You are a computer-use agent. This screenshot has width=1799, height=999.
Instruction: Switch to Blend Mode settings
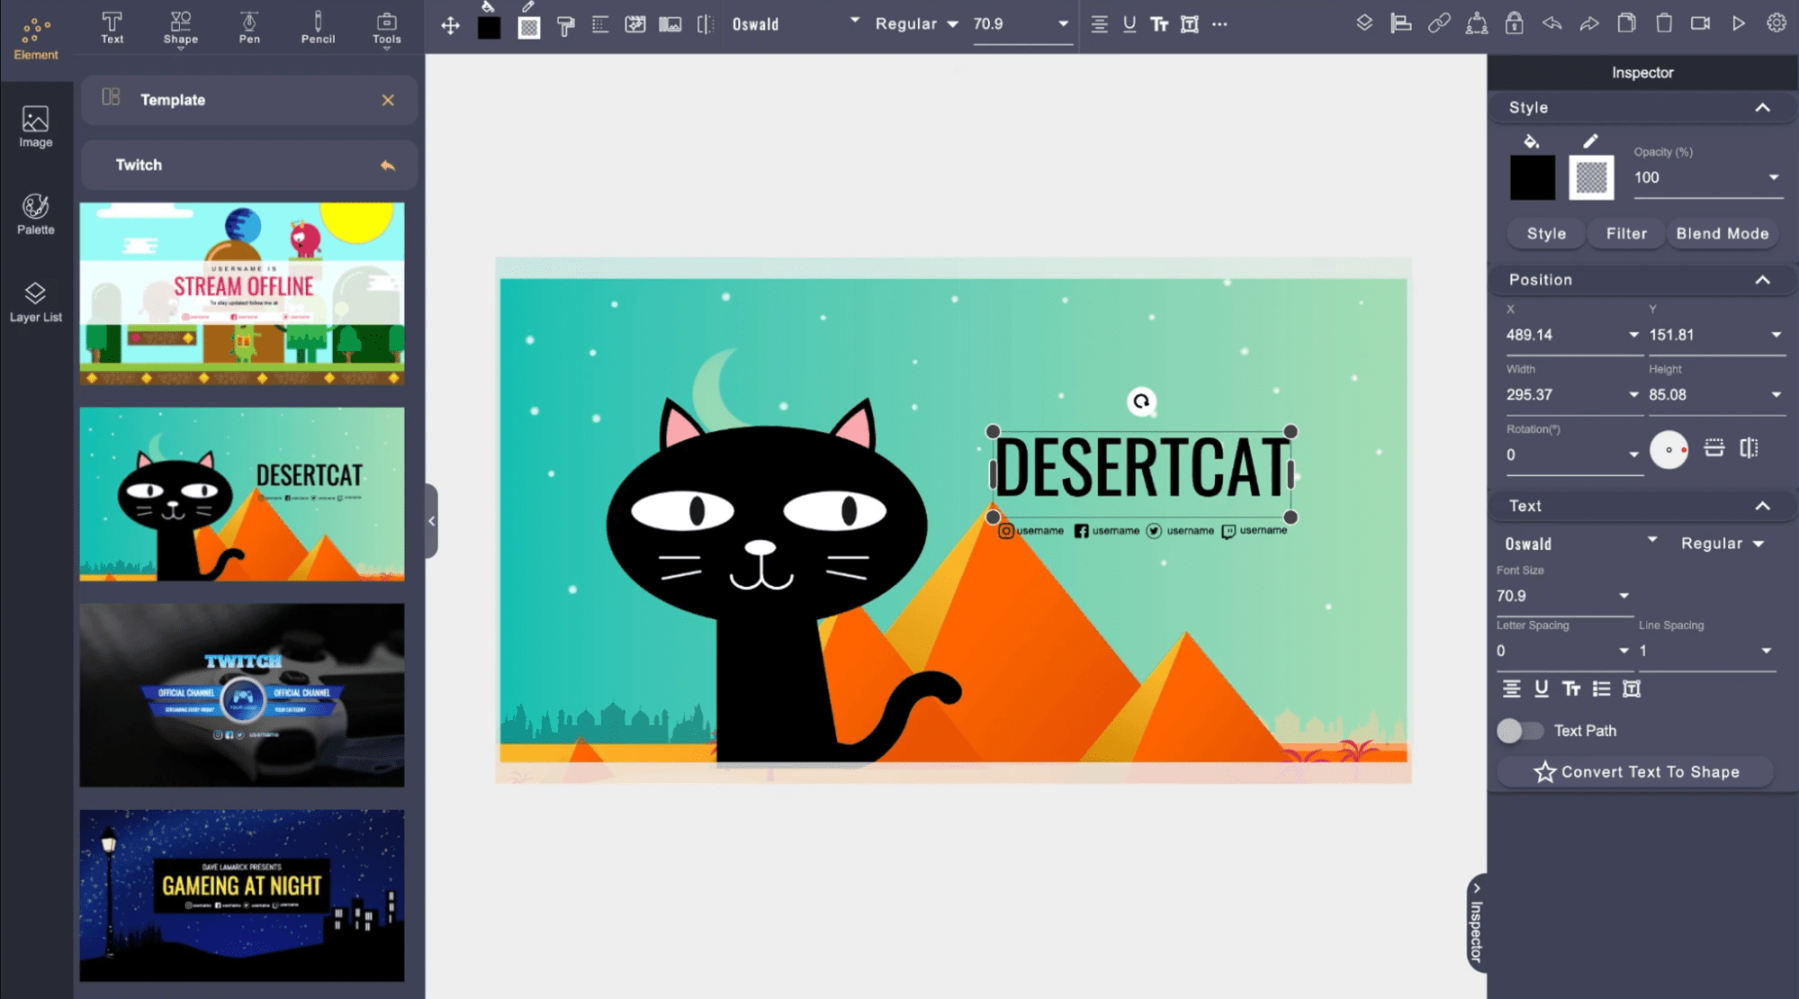click(1722, 233)
